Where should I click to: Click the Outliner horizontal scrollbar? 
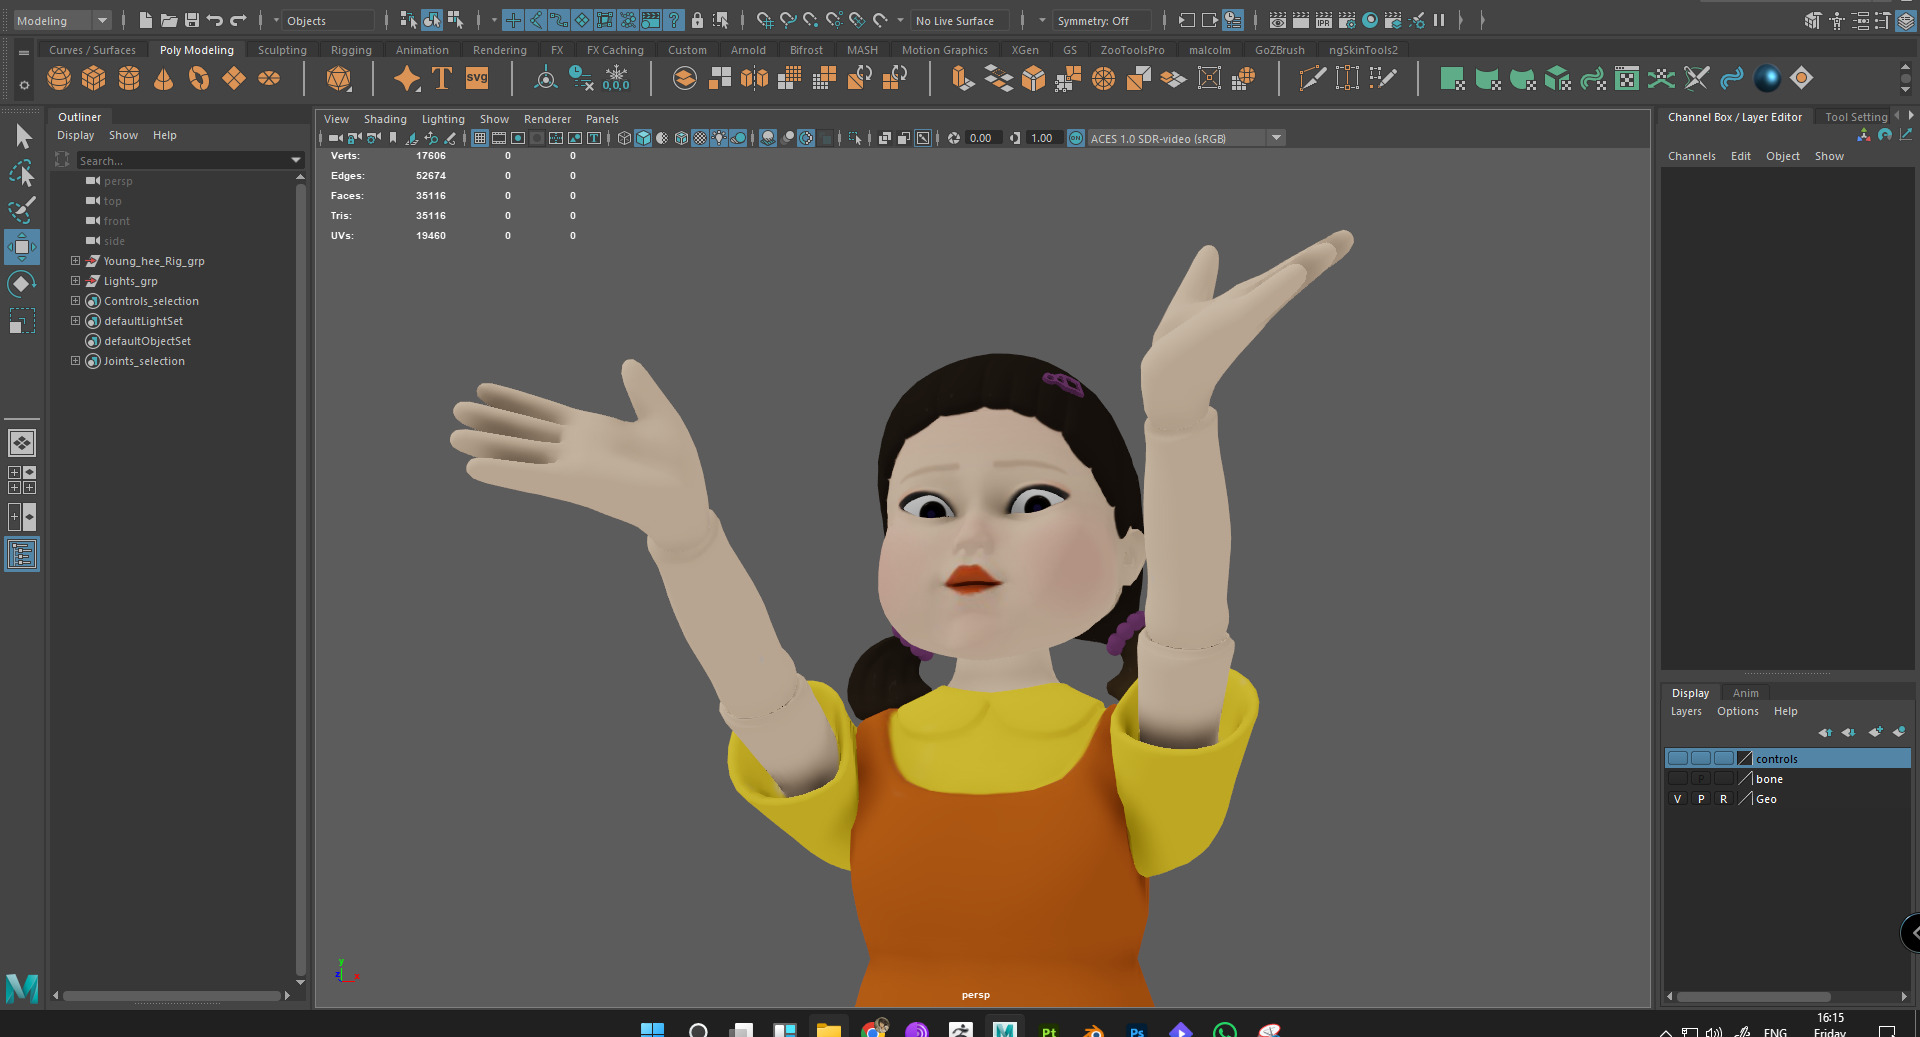tap(171, 996)
